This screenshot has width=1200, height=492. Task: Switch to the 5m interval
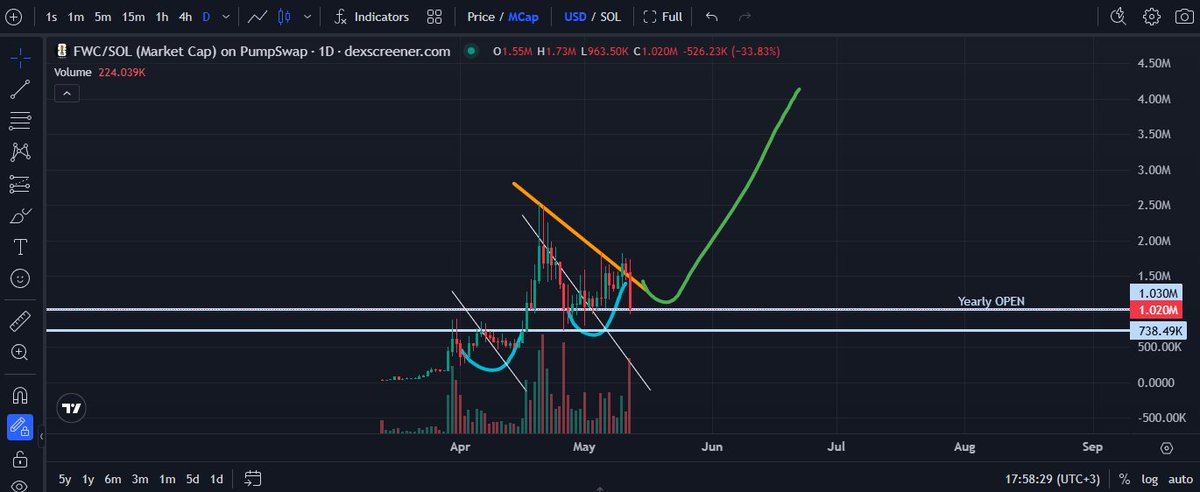point(104,17)
